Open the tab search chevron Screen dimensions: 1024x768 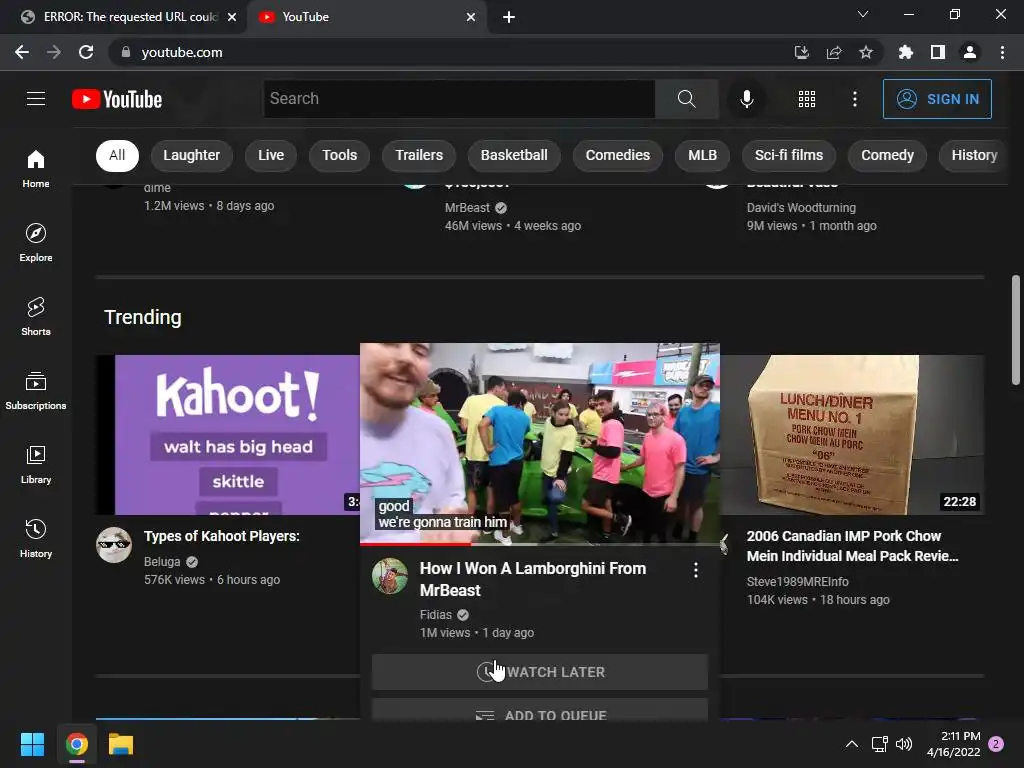863,14
